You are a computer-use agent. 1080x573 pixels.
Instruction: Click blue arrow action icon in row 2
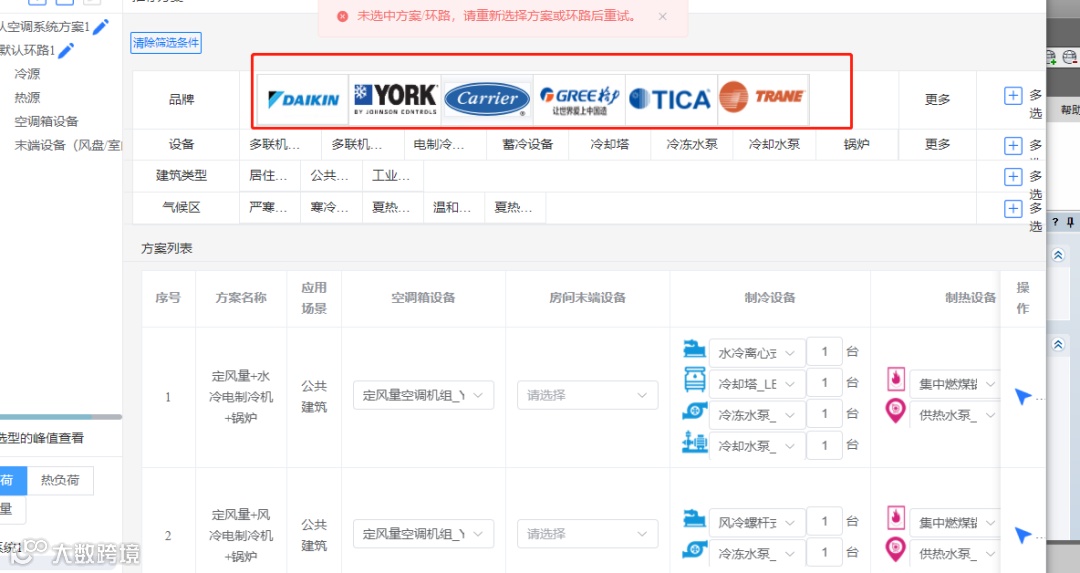tap(1023, 534)
